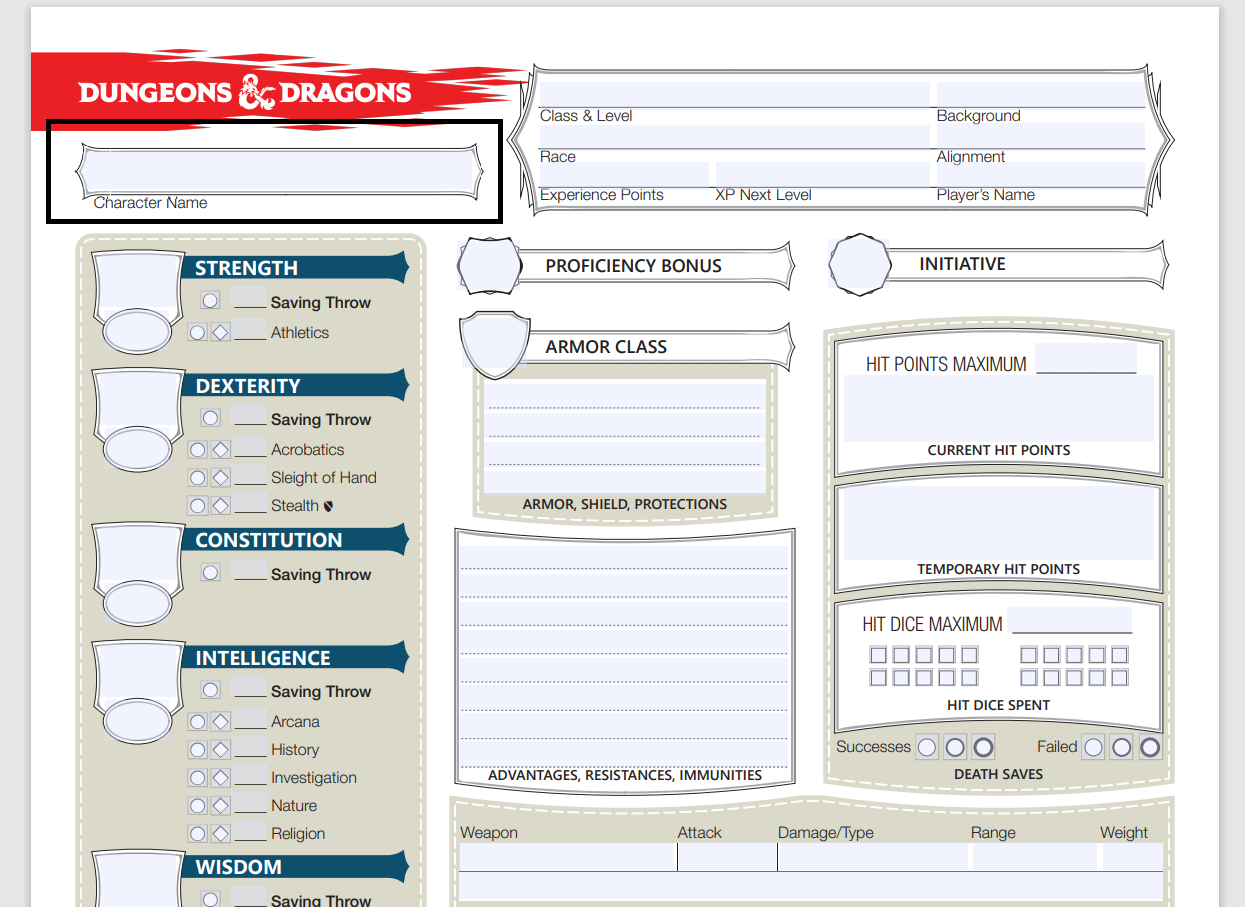Mark first death save Success circle

927,747
